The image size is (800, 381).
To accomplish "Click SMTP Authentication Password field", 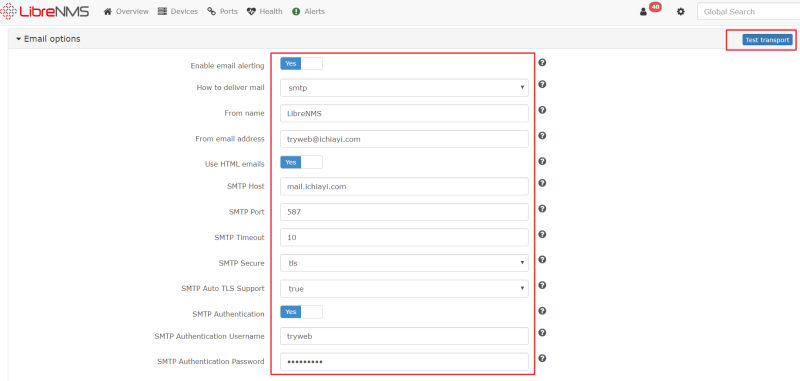I will click(404, 362).
